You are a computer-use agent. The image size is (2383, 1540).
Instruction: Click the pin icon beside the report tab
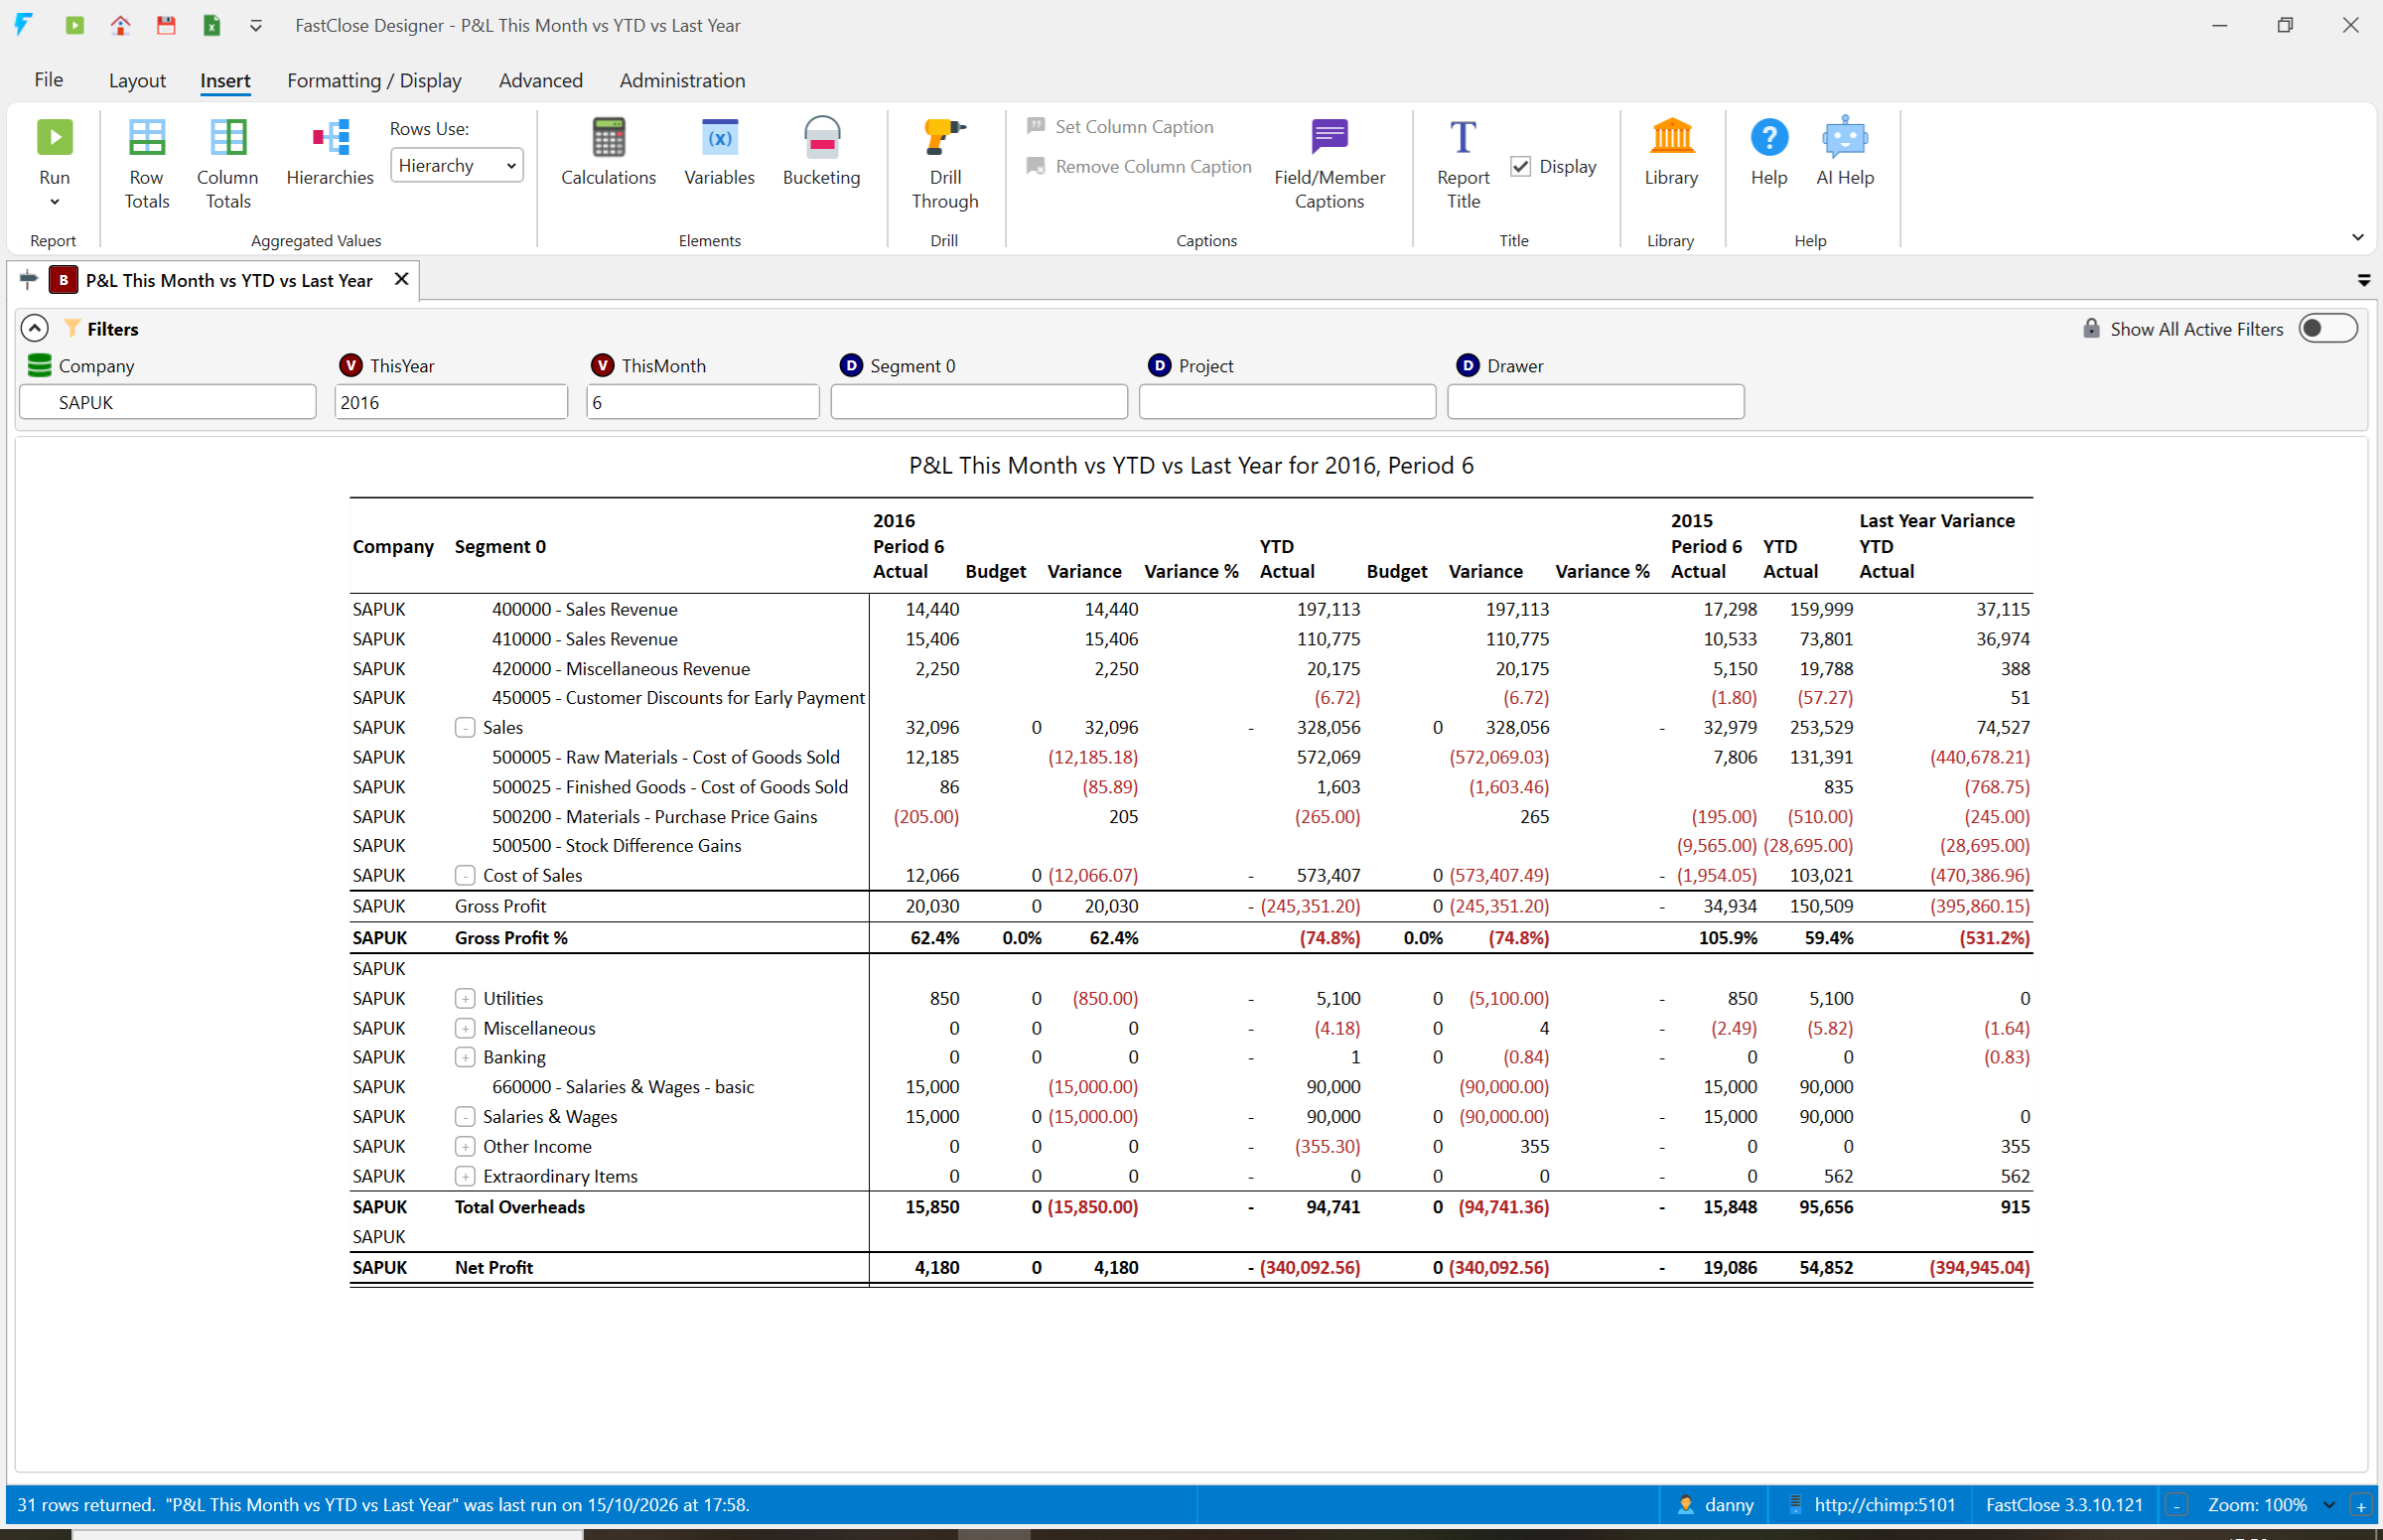tap(28, 280)
